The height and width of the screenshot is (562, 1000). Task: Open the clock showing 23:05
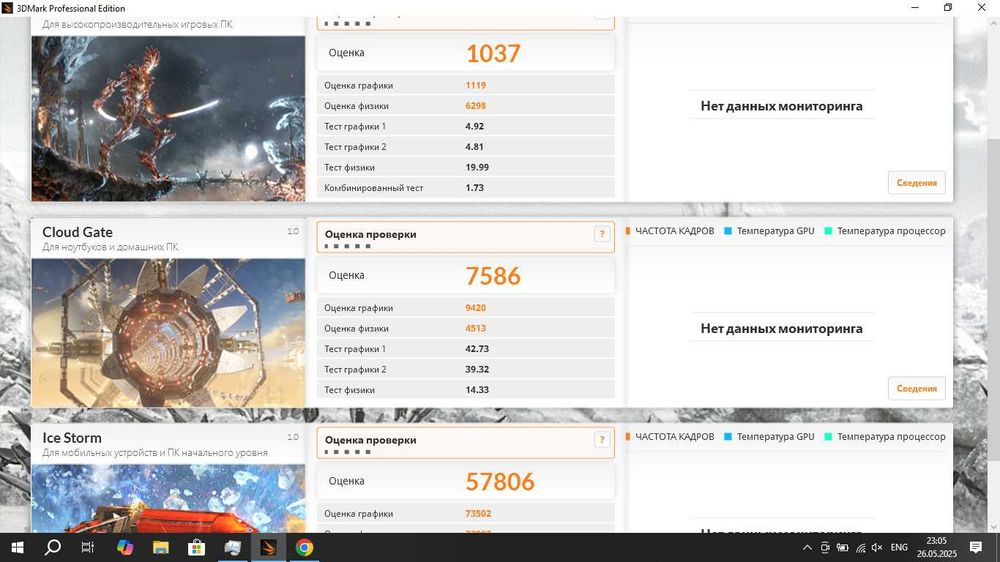click(936, 541)
